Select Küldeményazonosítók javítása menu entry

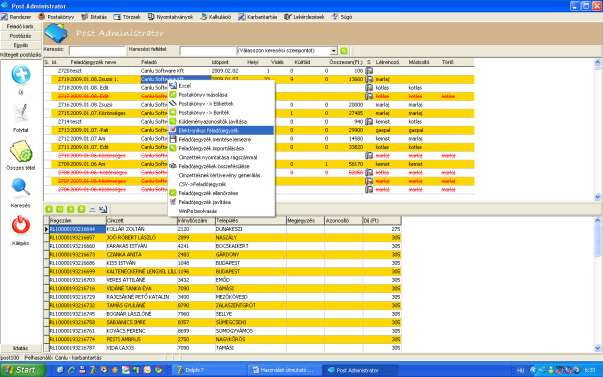221,122
